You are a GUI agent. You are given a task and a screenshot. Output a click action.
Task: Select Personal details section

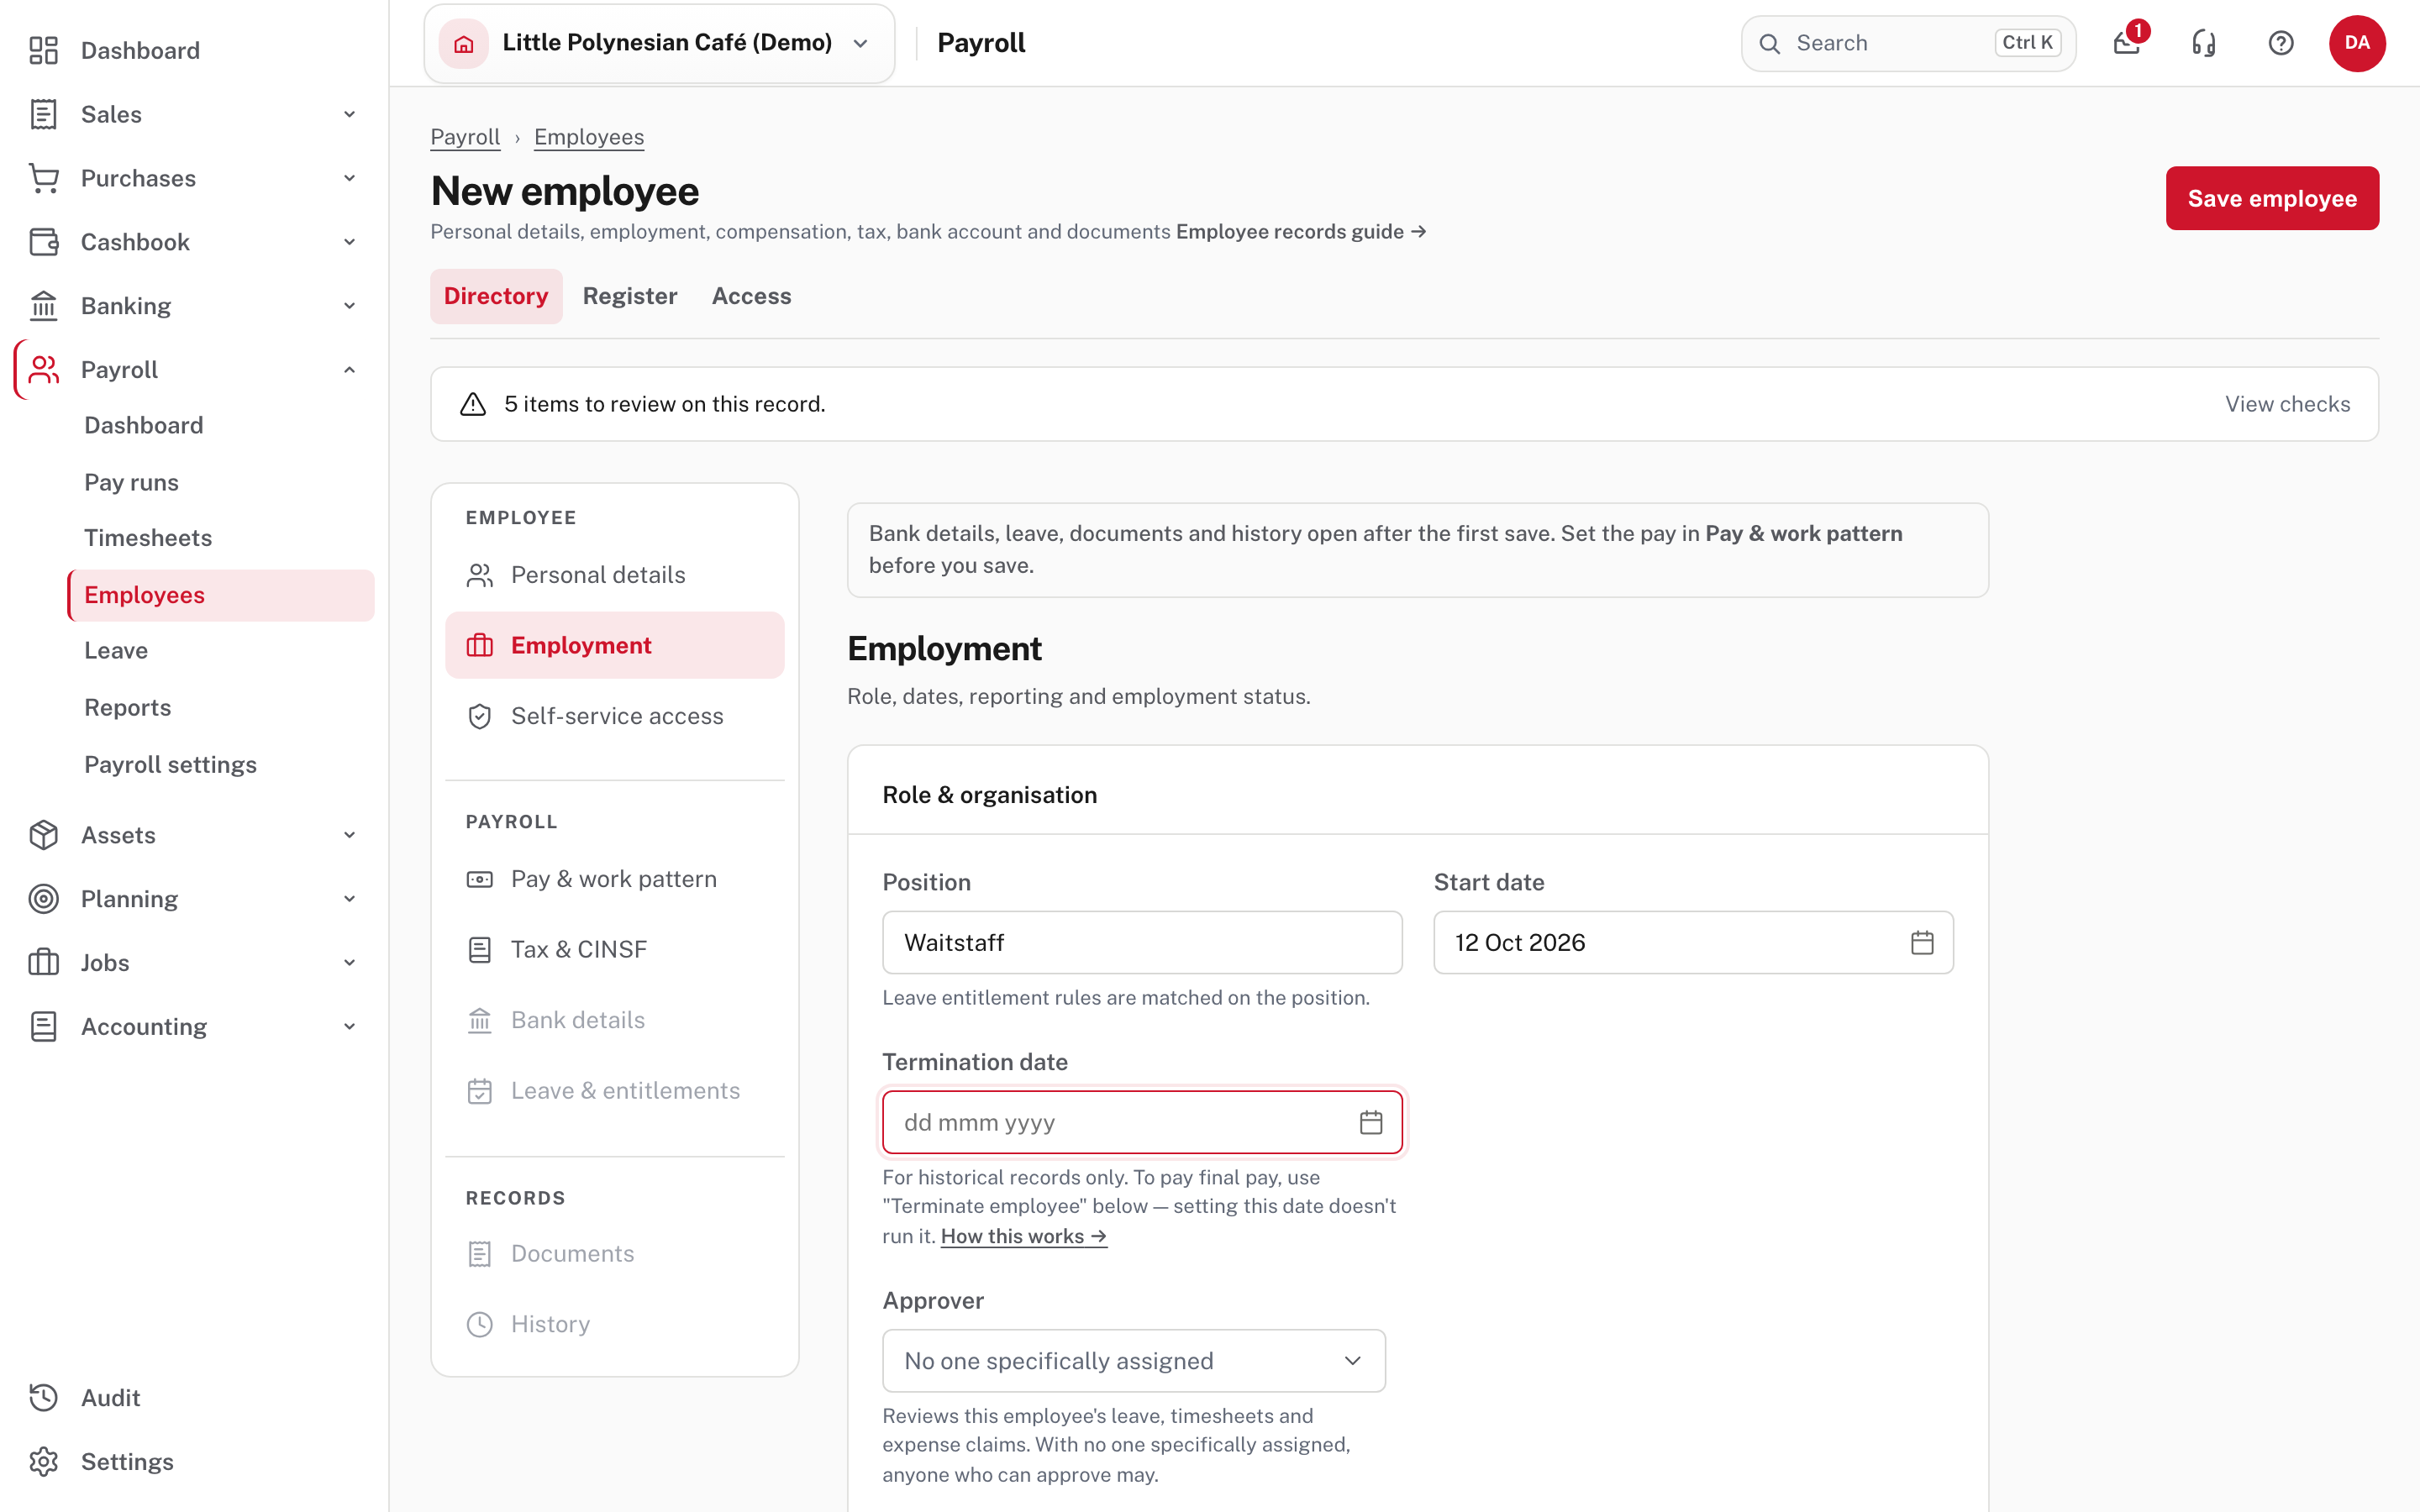[x=614, y=575]
